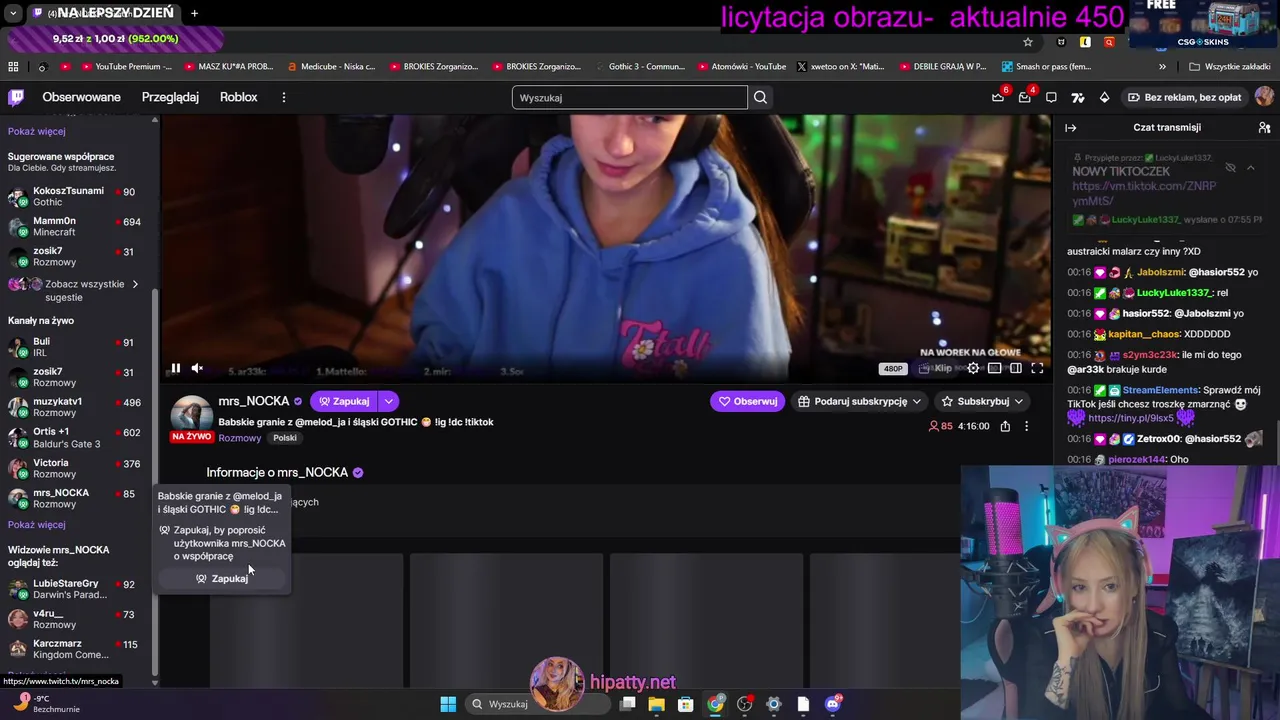Open a new browser tab

[x=194, y=13]
